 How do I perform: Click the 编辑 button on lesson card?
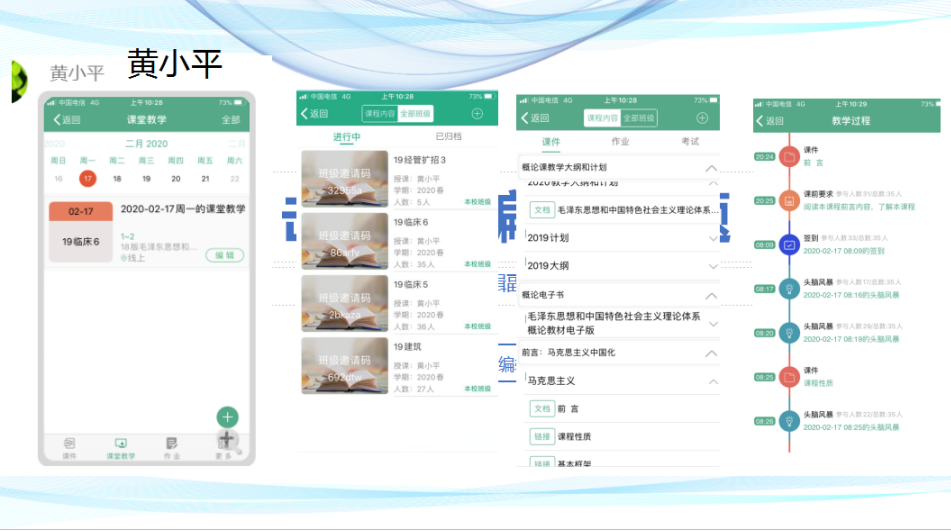(x=225, y=255)
